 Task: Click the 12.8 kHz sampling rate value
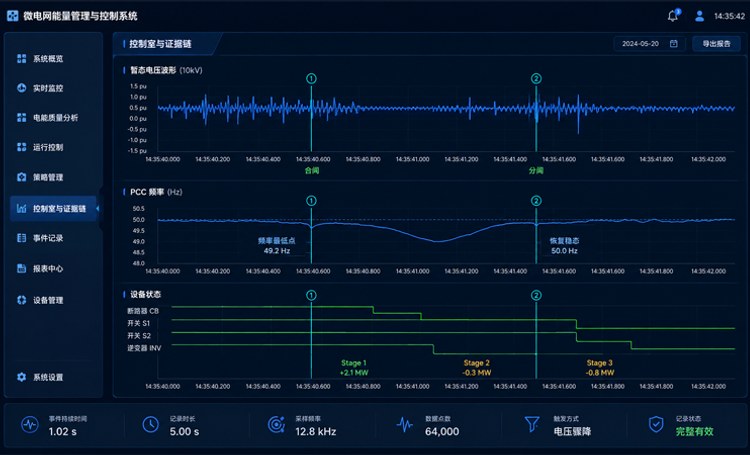[x=316, y=431]
